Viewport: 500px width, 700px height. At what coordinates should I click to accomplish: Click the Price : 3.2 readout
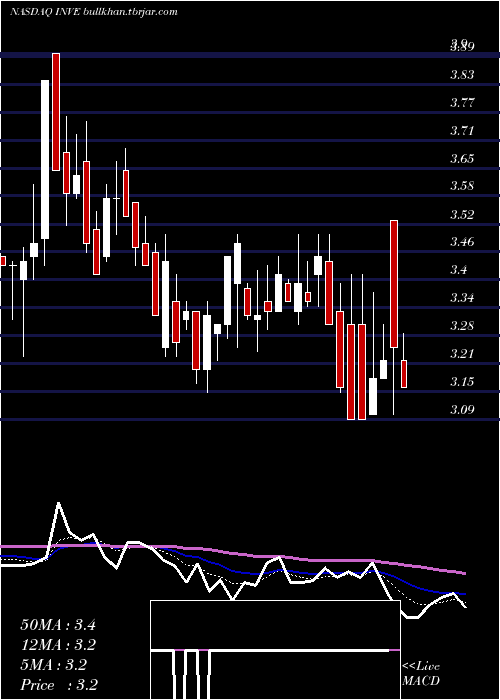pos(59,684)
